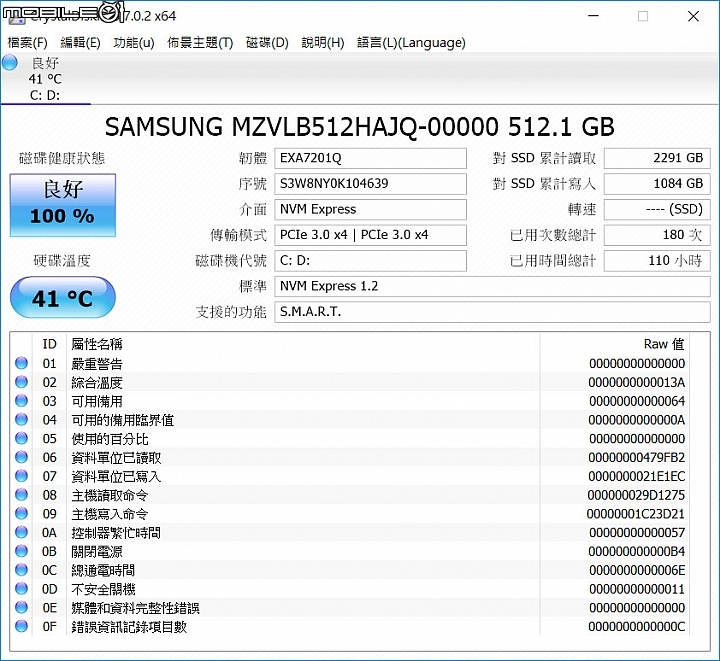Click raw value 0000000000000C
This screenshot has height=661, width=720.
pos(636,627)
